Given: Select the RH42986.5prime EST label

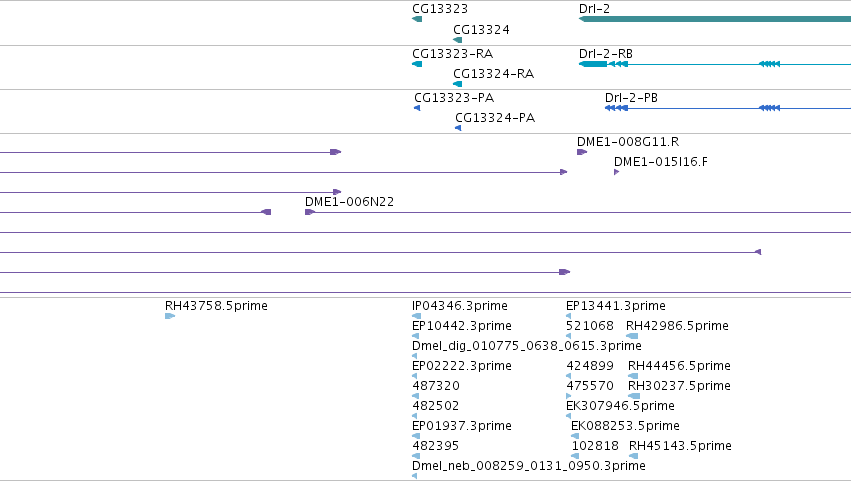Looking at the screenshot, I should [x=677, y=326].
